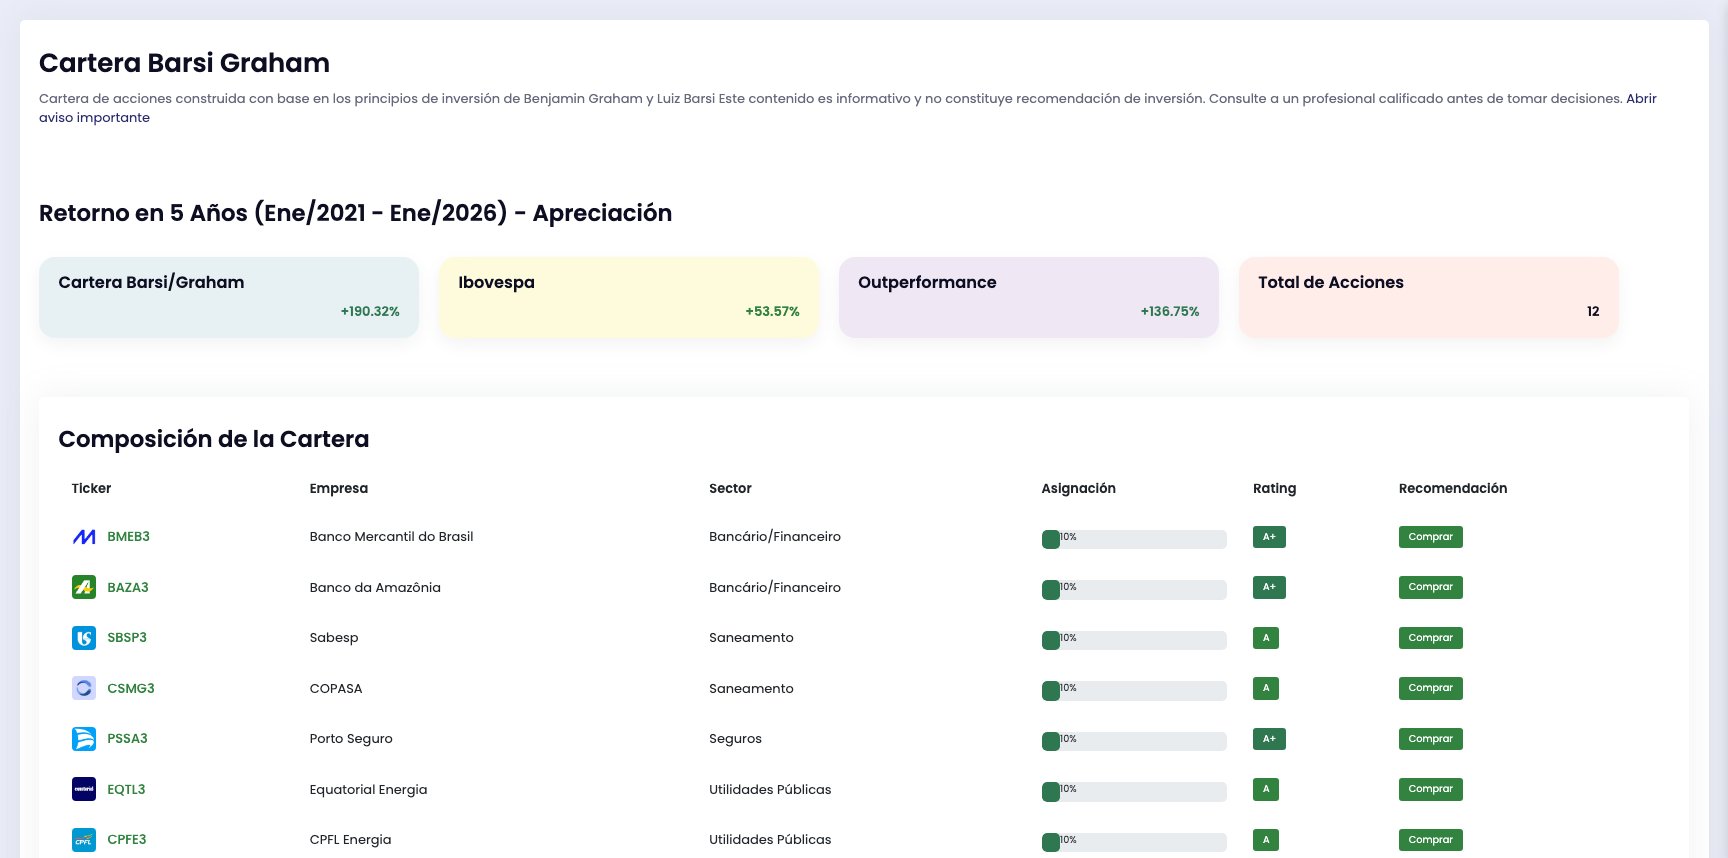Click the BMEB3 company logo icon
Viewport: 1728px width, 858px height.
(x=84, y=537)
